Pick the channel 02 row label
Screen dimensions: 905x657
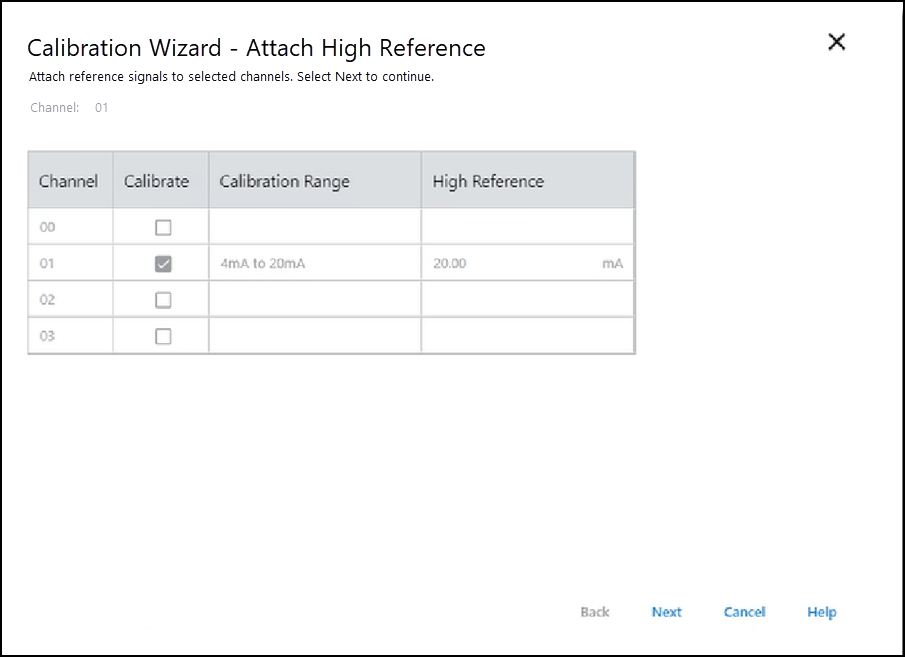(47, 300)
